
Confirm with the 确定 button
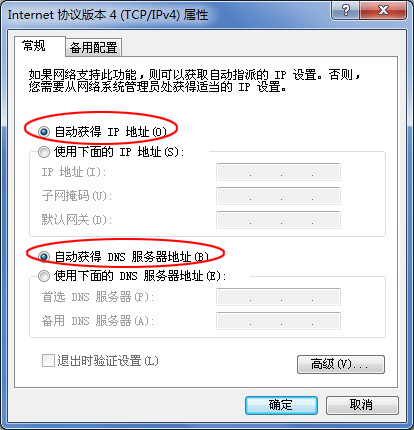[281, 405]
